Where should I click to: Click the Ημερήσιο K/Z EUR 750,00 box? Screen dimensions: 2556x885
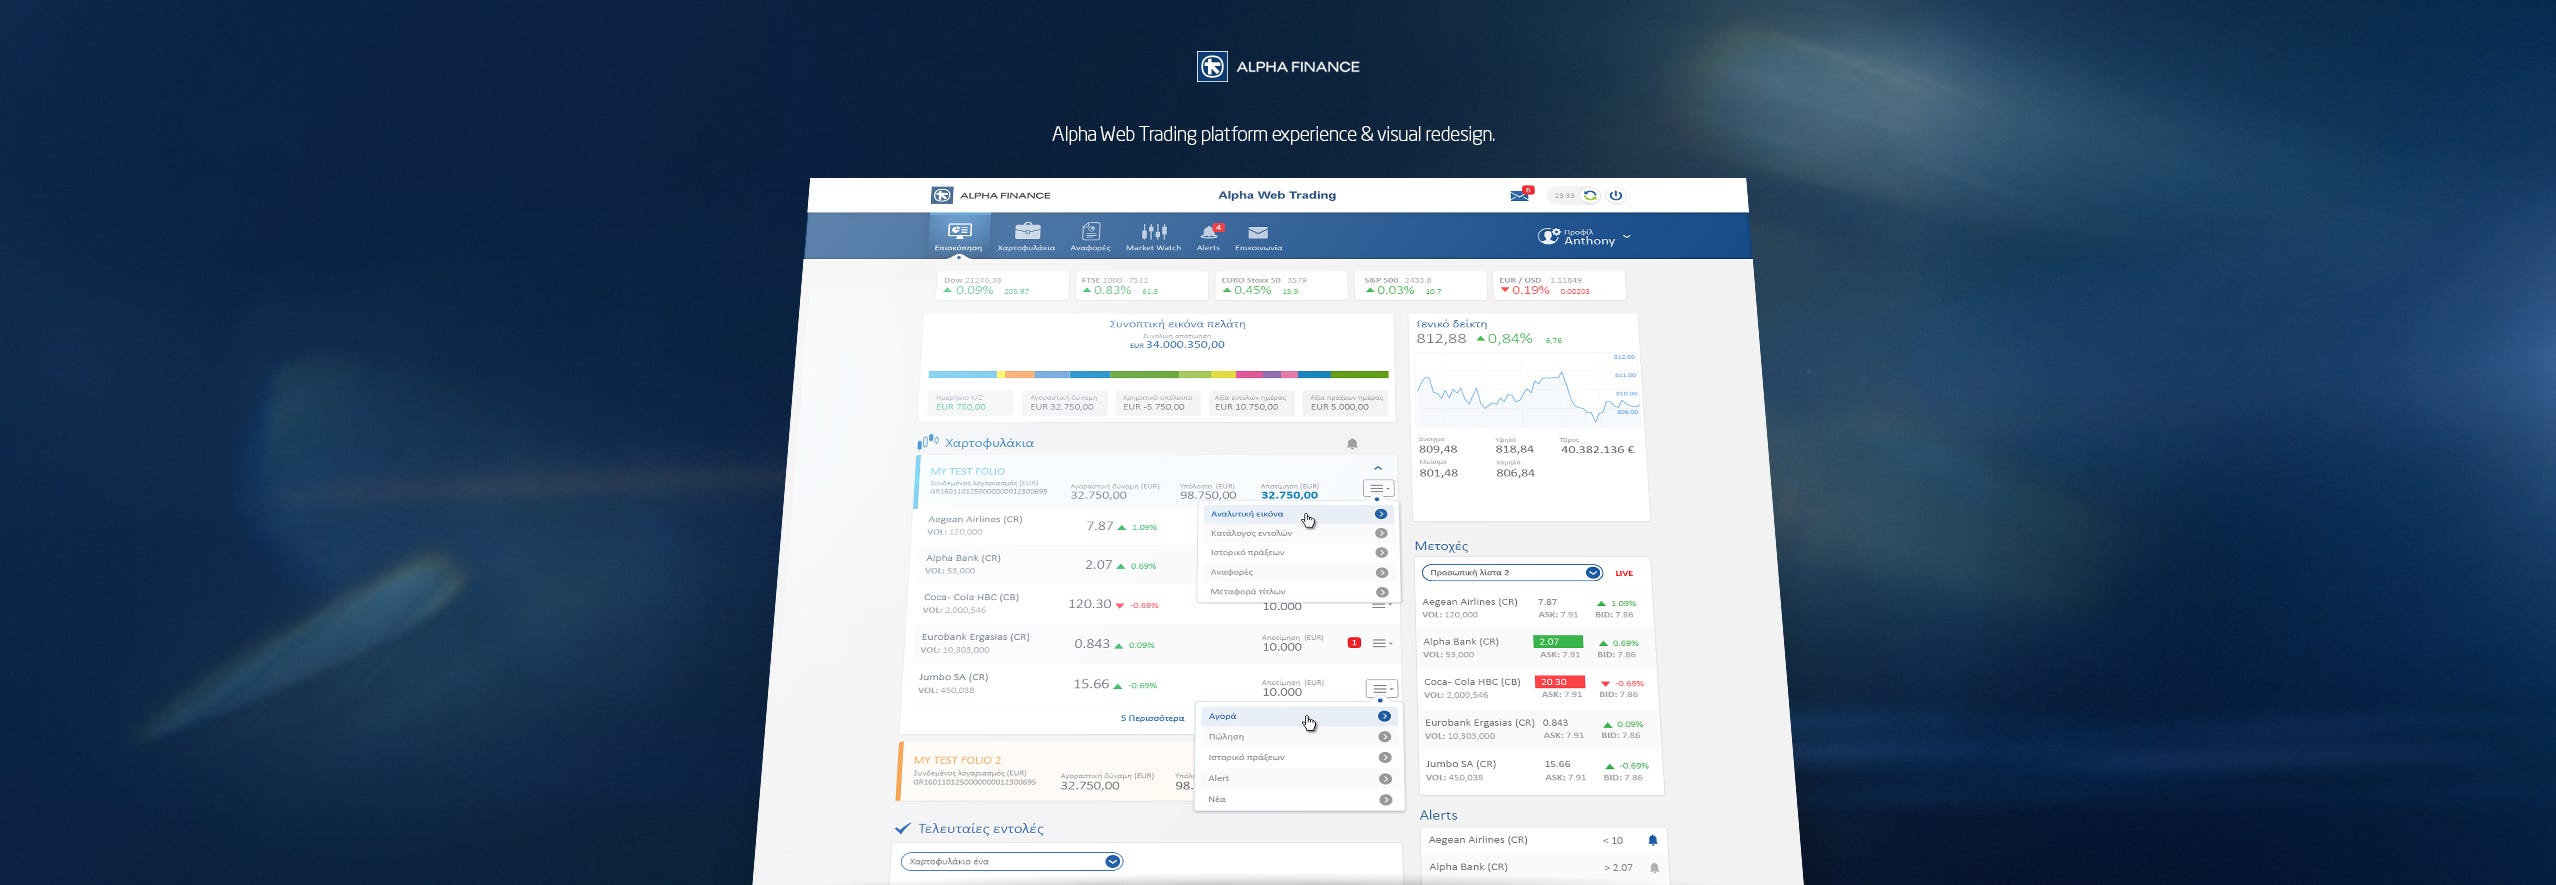[970, 403]
